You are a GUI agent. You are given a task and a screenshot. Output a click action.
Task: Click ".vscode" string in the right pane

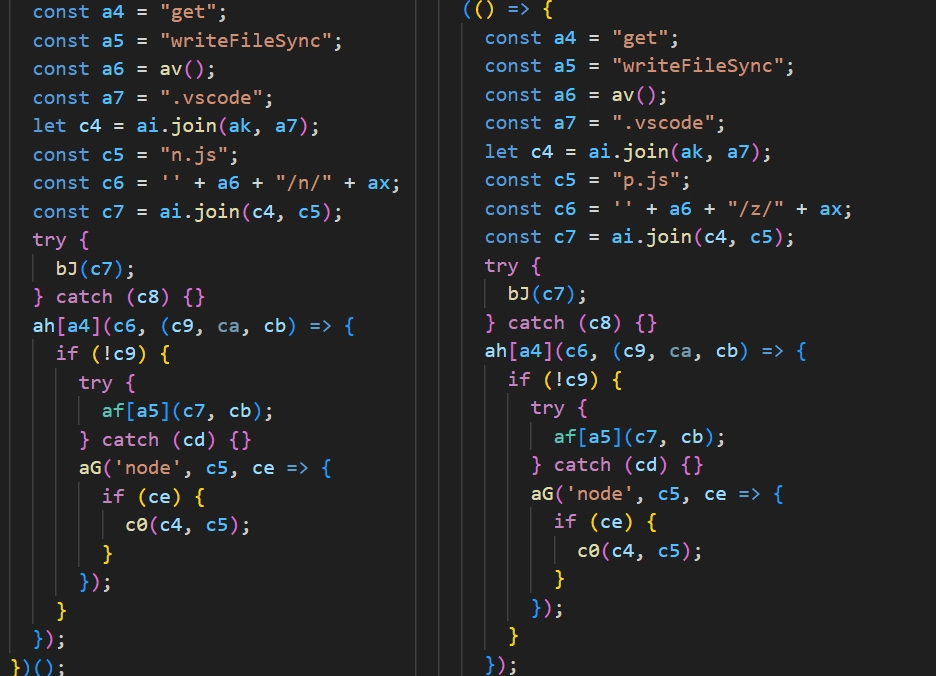pyautogui.click(x=663, y=123)
